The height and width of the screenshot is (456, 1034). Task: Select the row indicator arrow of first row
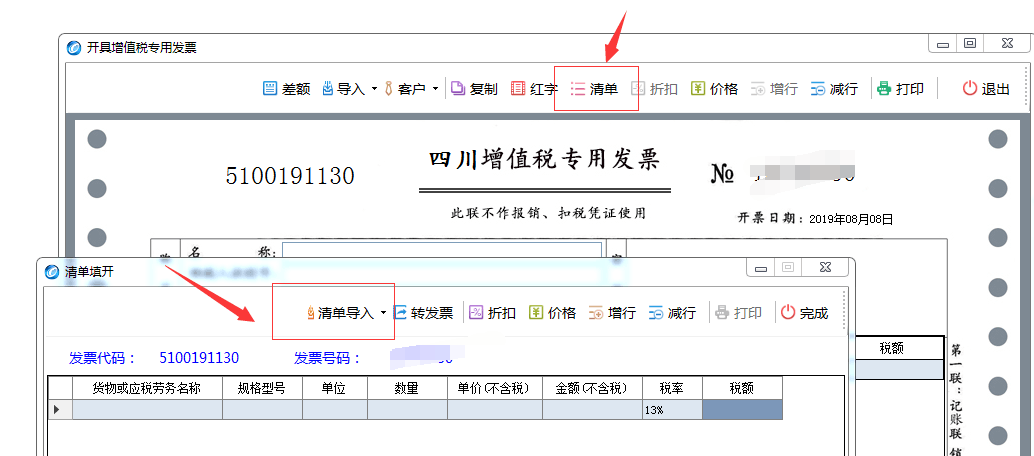coord(59,410)
